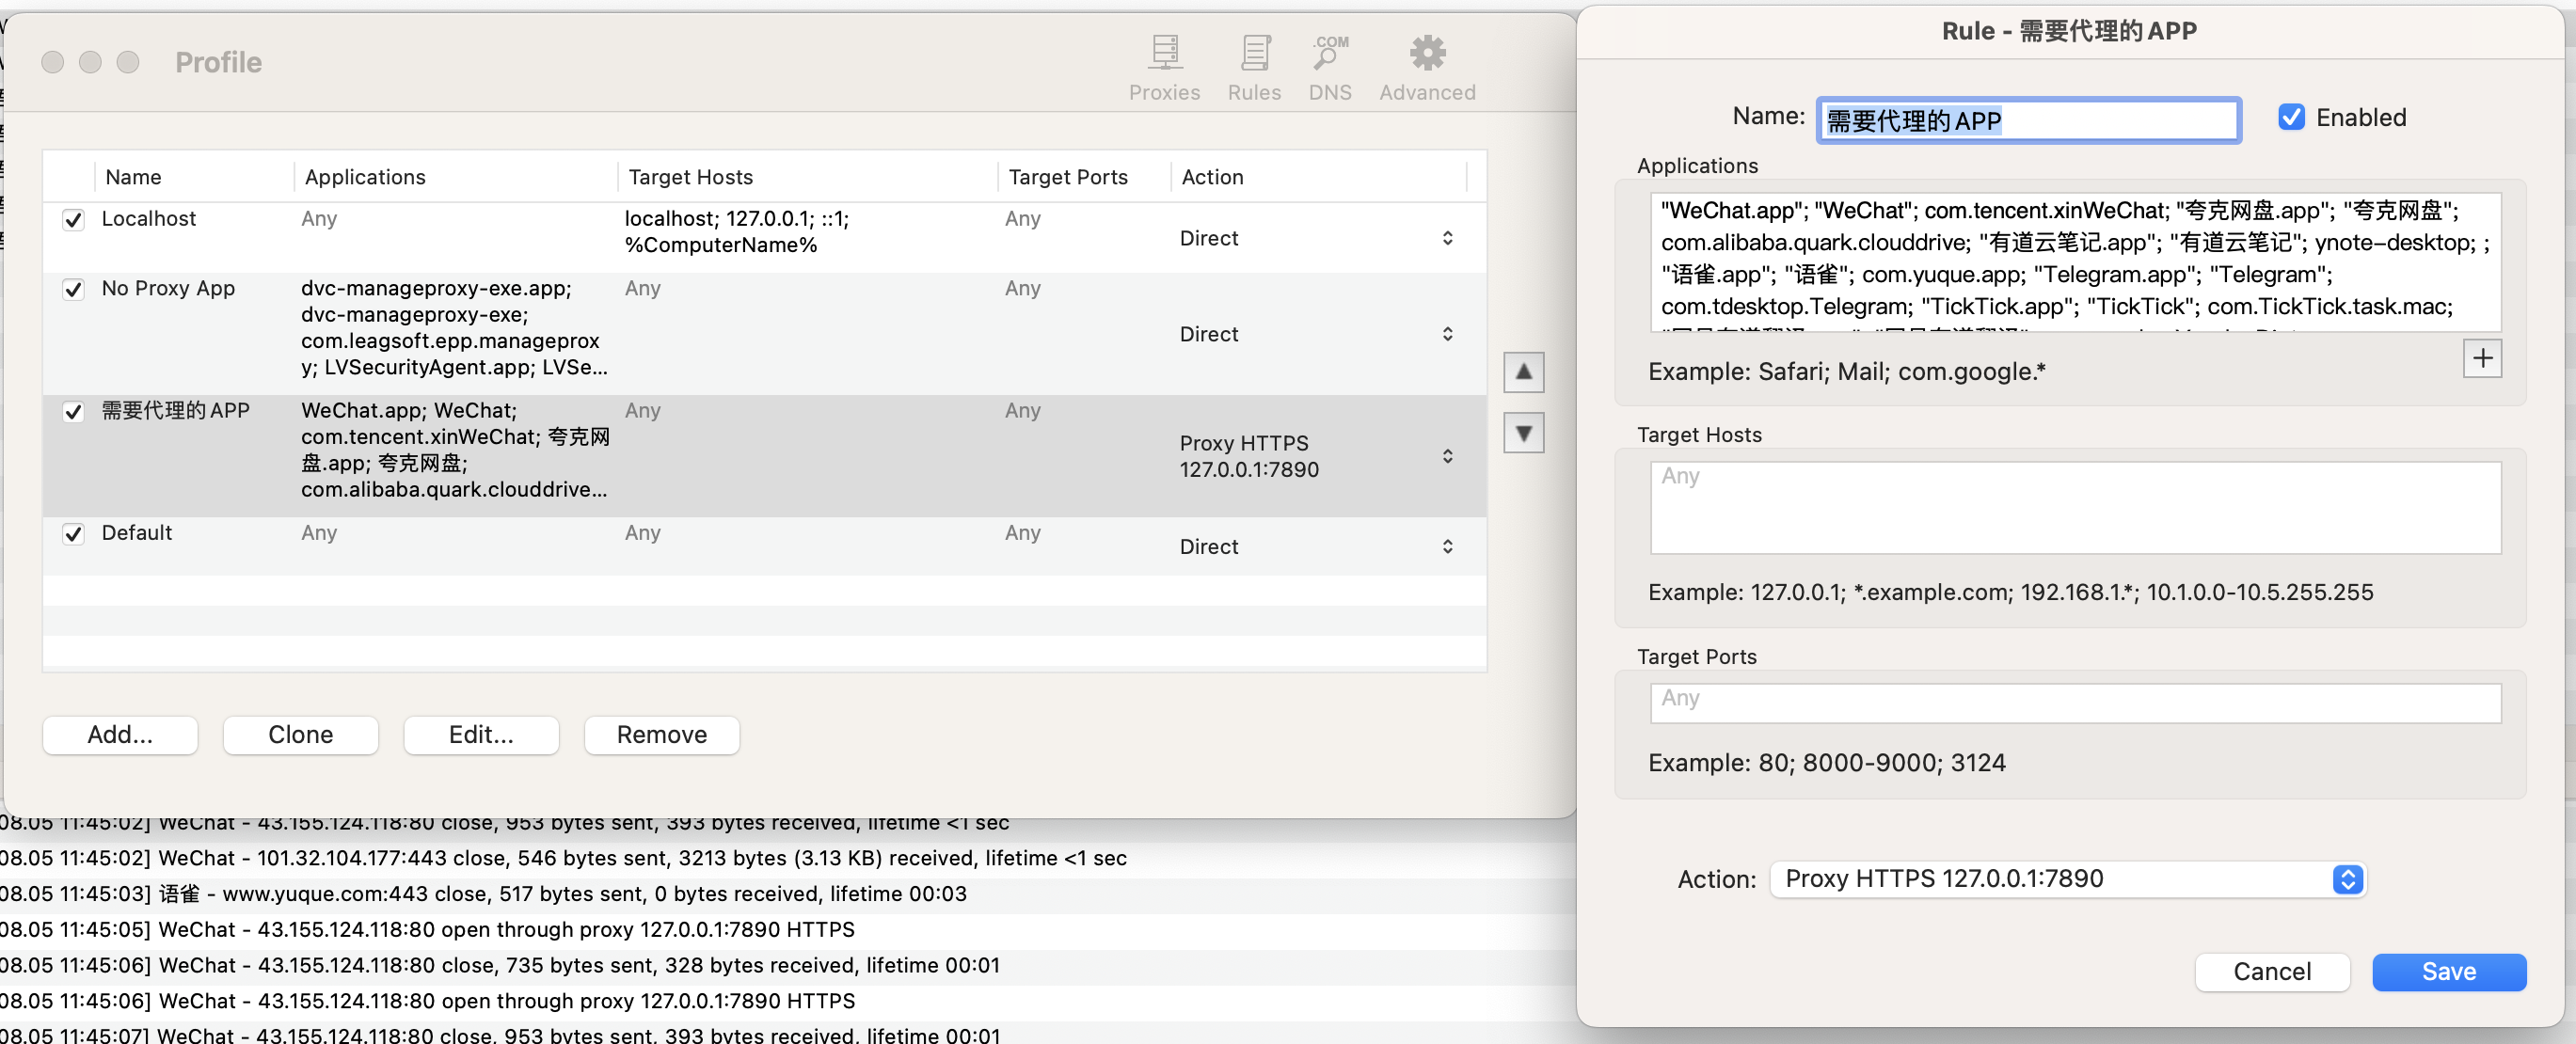The width and height of the screenshot is (2576, 1044).
Task: Change action for Localhost rule row
Action: click(1447, 238)
